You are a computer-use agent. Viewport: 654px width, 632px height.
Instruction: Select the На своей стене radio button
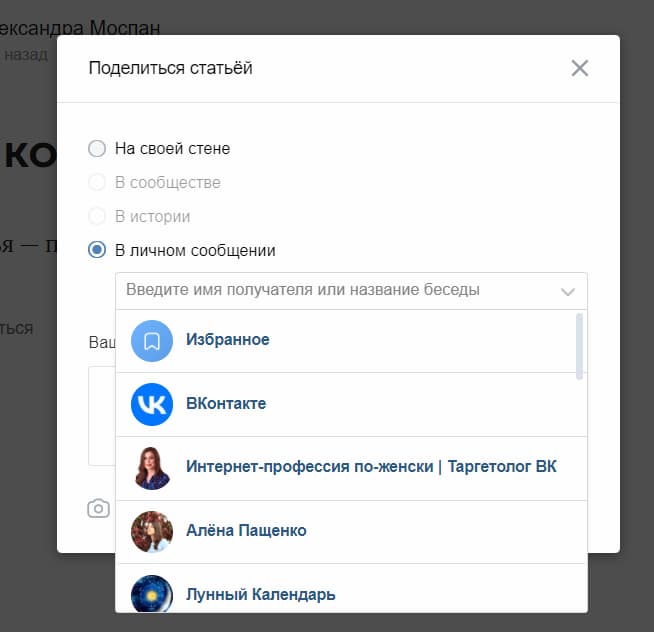(97, 149)
